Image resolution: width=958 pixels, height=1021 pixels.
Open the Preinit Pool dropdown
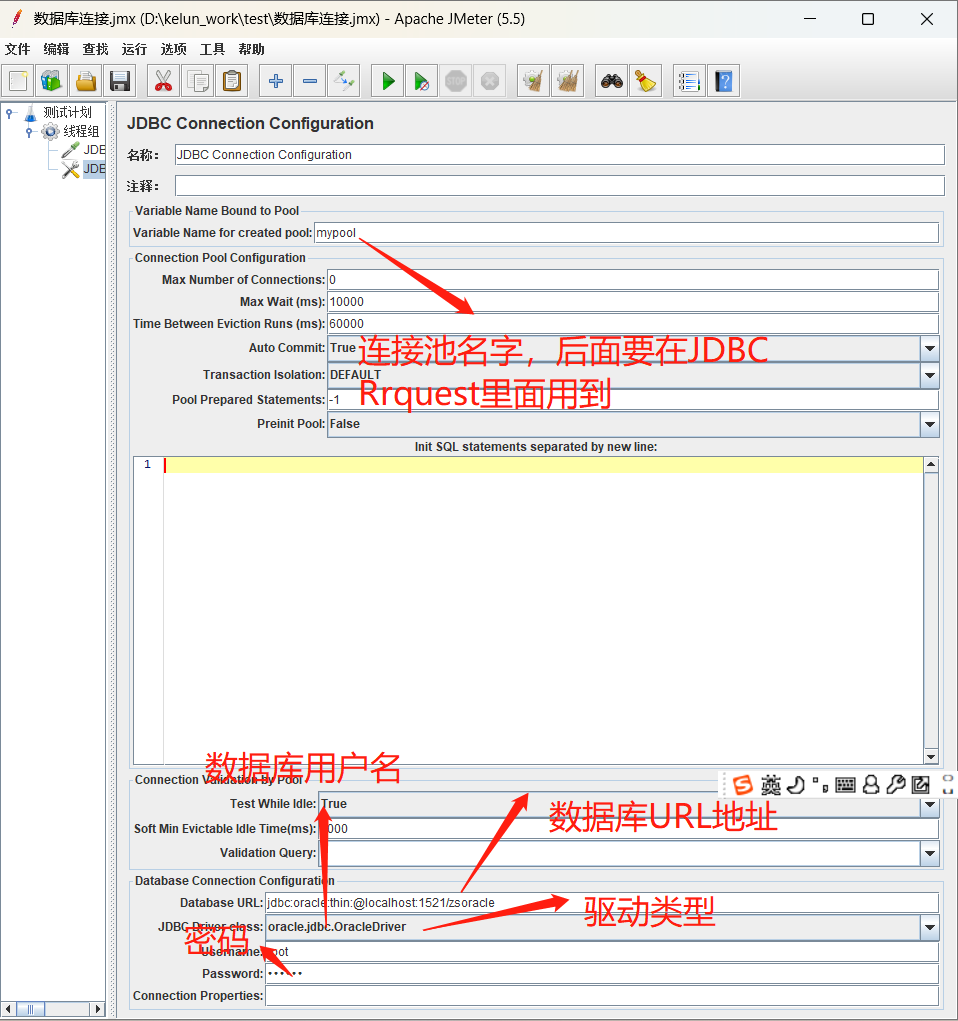click(x=930, y=425)
